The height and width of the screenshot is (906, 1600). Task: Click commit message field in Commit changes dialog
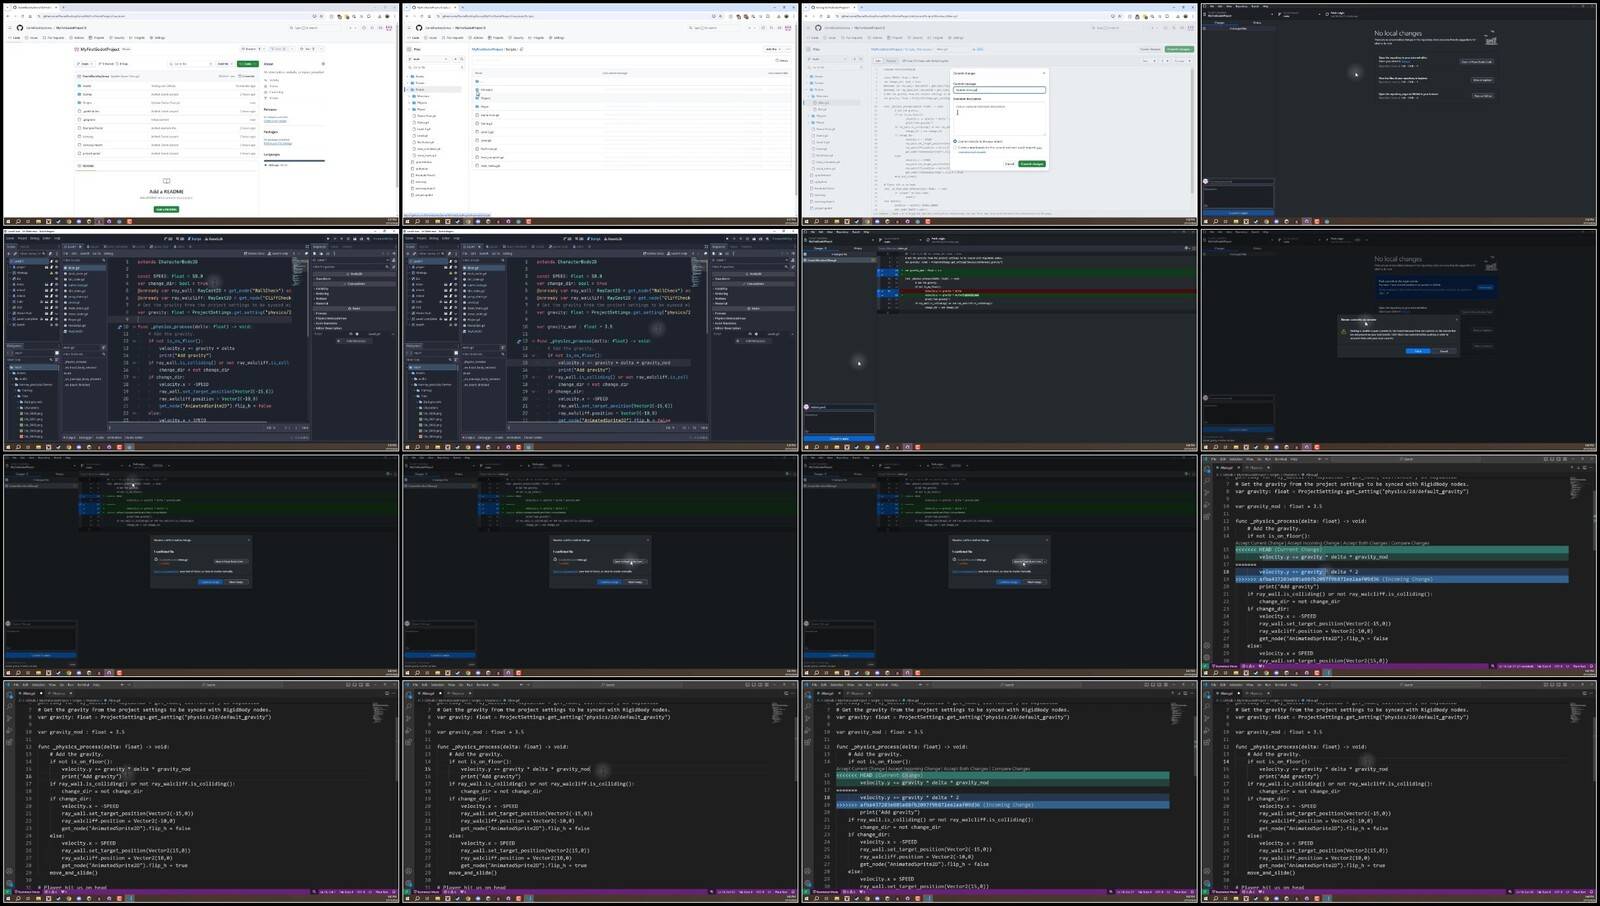pos(999,90)
